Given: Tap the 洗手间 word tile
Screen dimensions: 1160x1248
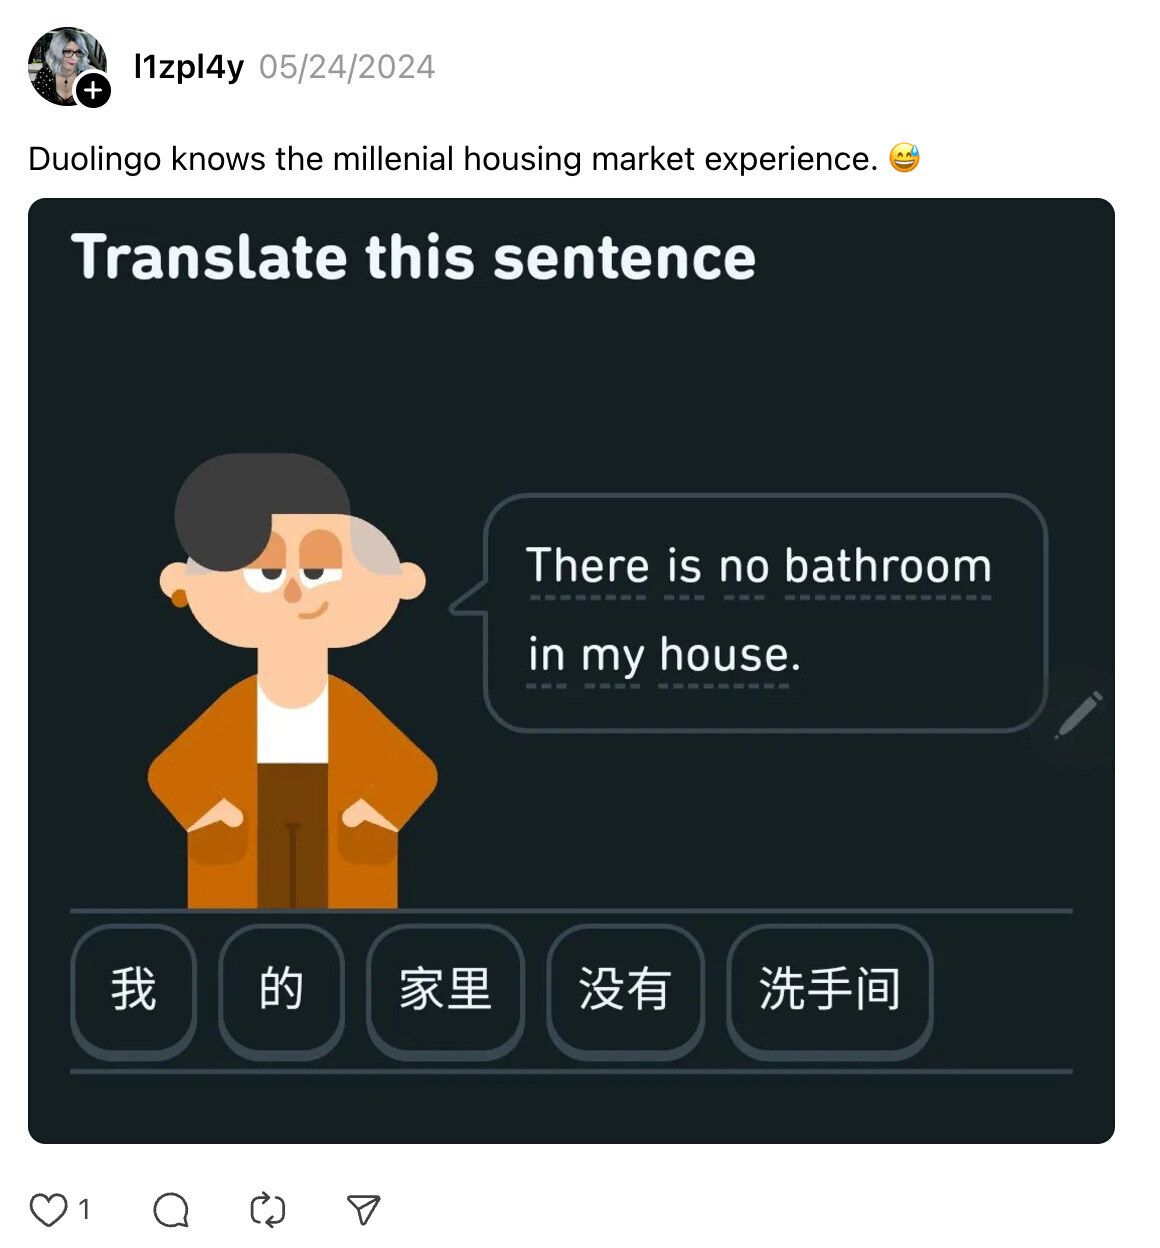Looking at the screenshot, I should (x=829, y=990).
